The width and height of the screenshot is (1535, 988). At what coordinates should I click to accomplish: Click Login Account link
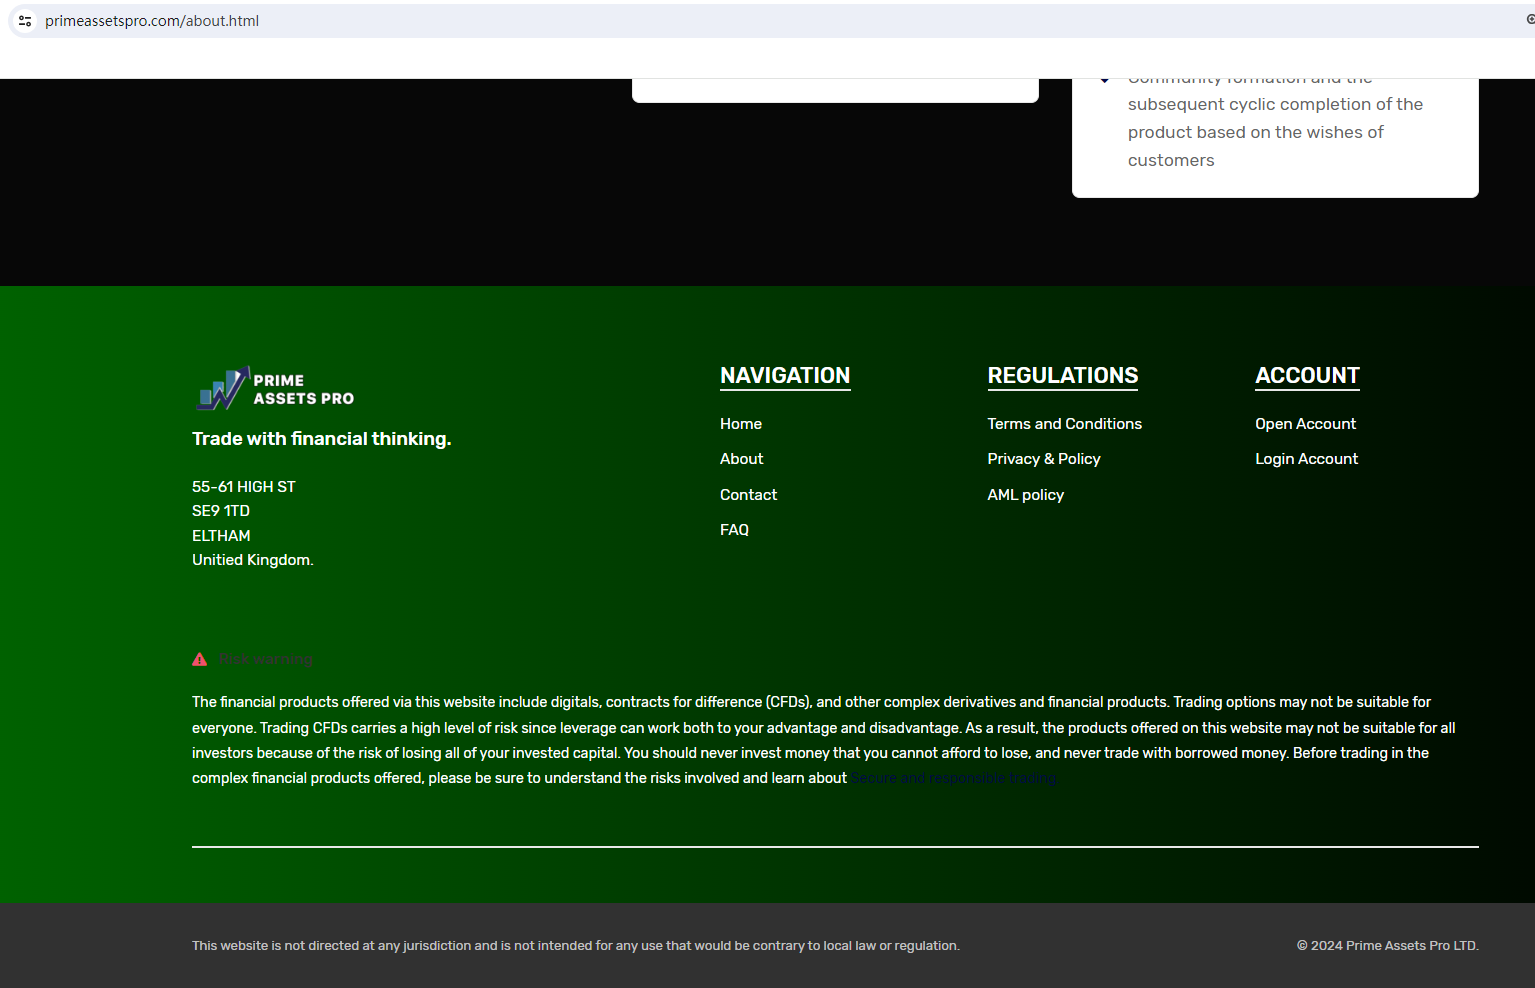(1306, 459)
